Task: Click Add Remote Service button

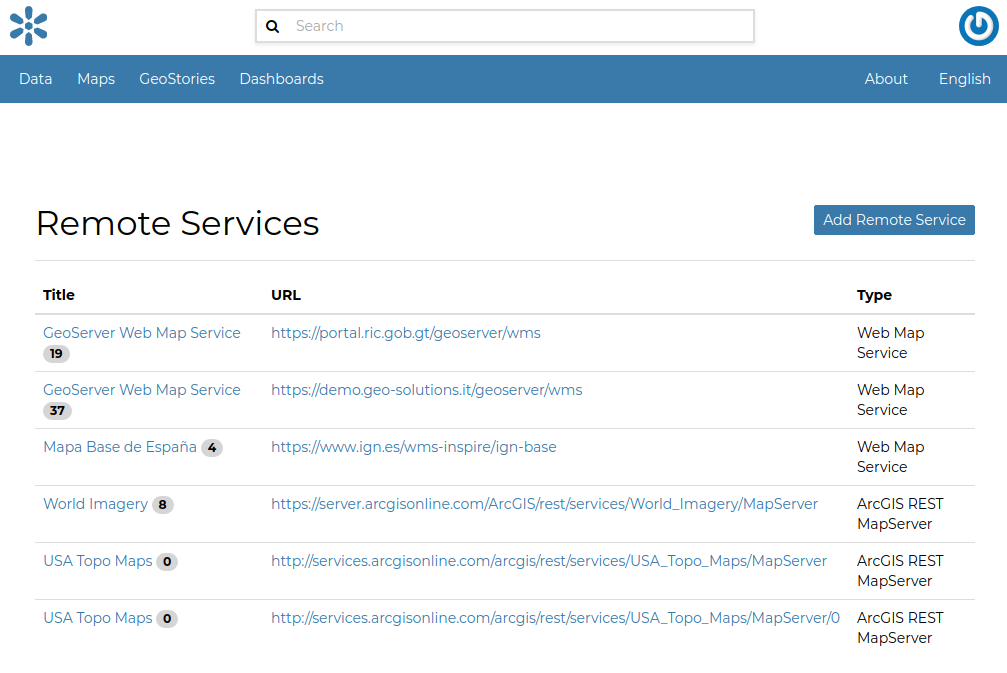Action: tap(893, 219)
